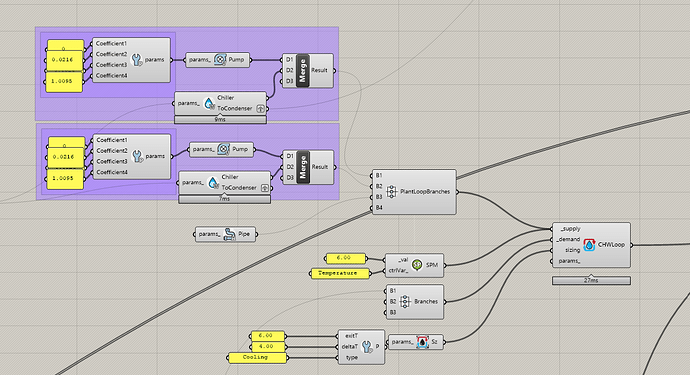The height and width of the screenshot is (375, 690).
Task: Click the Pump icon in lower purple group
Action: point(224,149)
